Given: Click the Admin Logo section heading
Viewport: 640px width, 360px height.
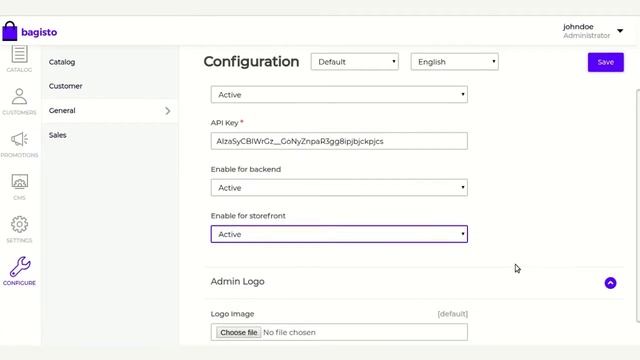Looking at the screenshot, I should (x=238, y=282).
